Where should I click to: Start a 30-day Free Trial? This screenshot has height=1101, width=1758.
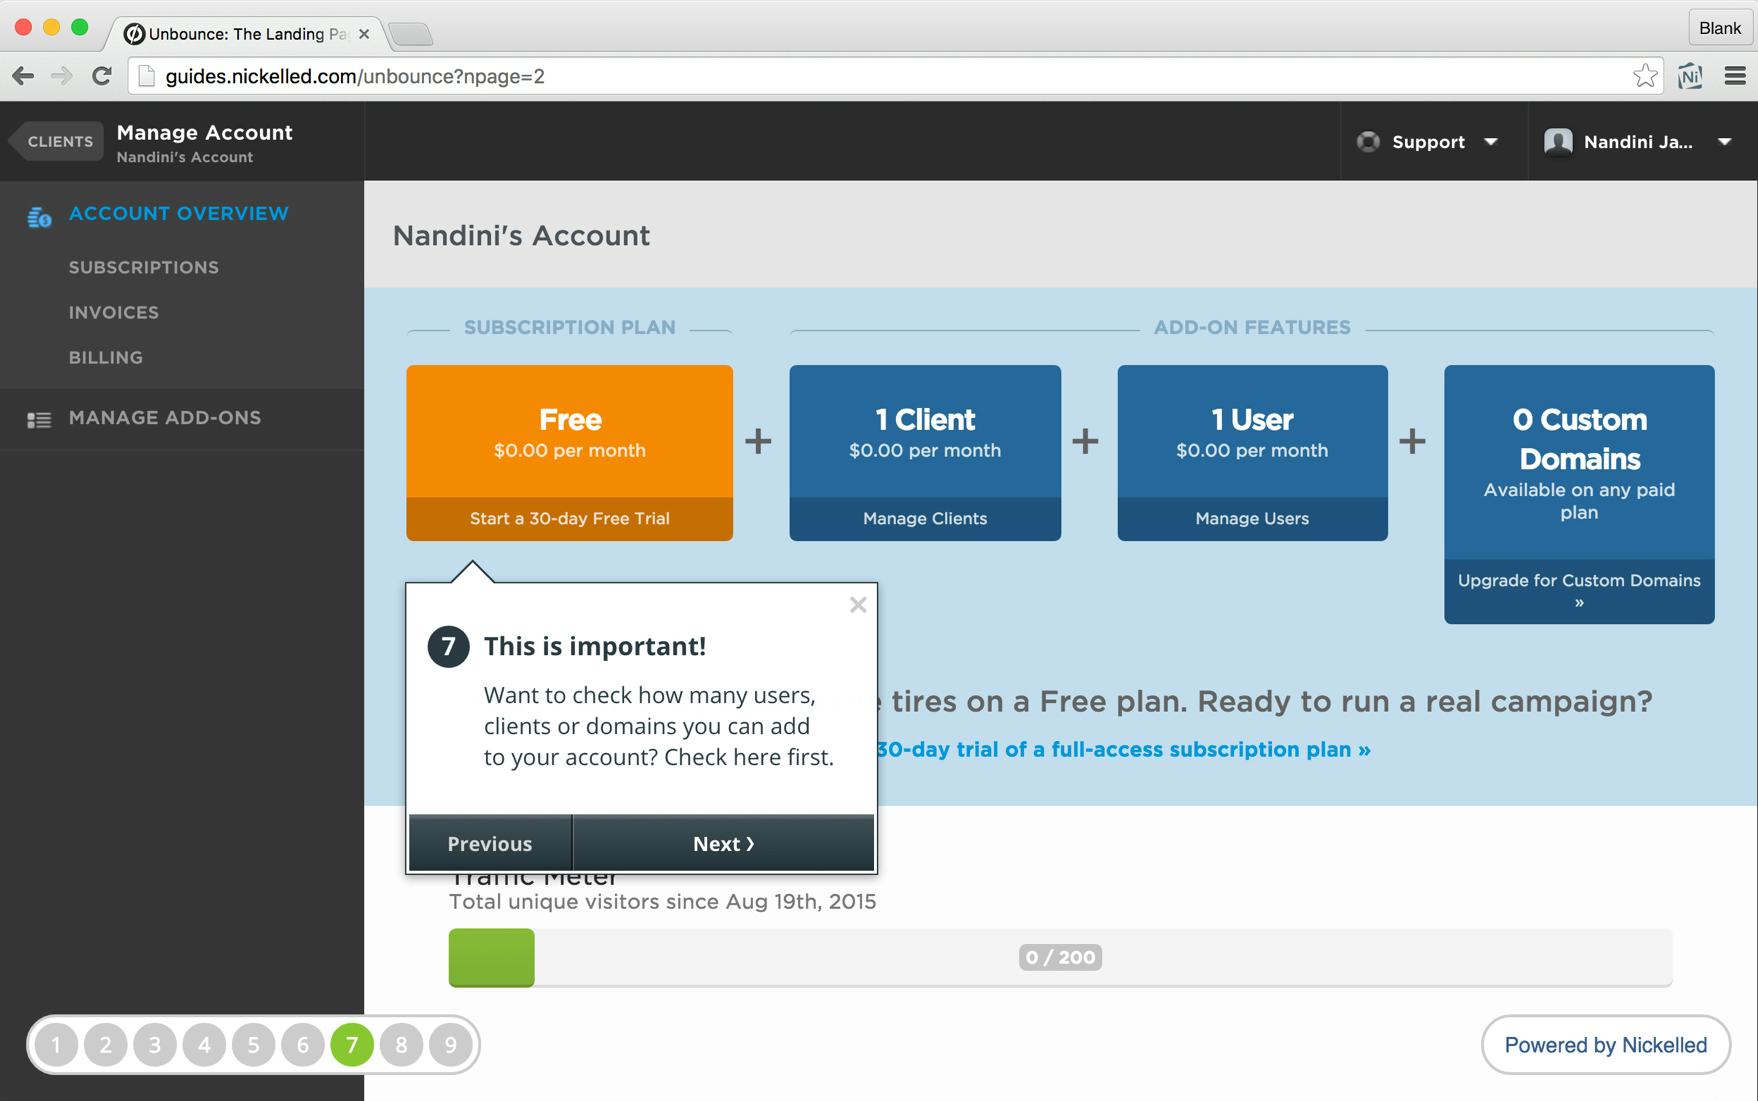click(x=569, y=518)
